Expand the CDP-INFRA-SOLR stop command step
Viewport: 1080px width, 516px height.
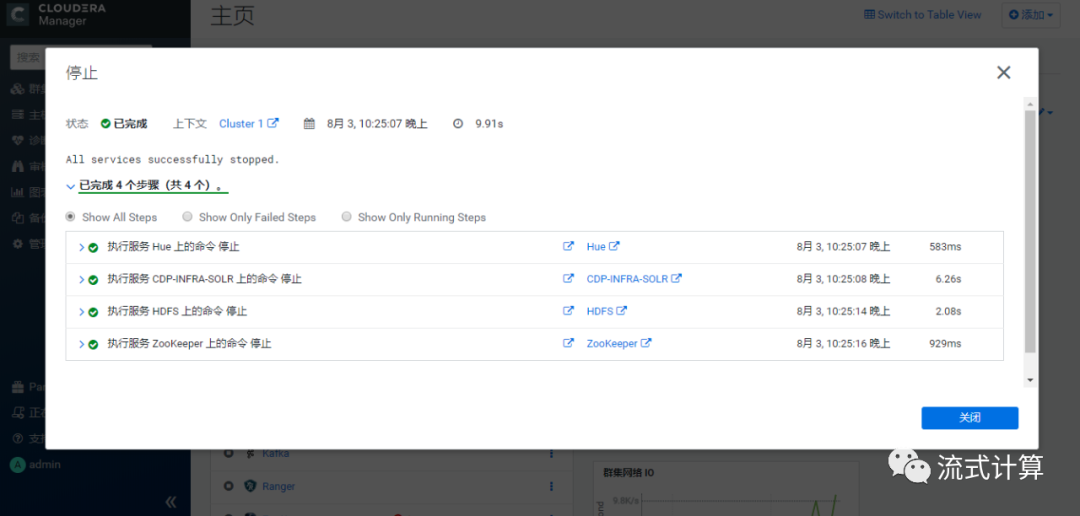pos(81,279)
